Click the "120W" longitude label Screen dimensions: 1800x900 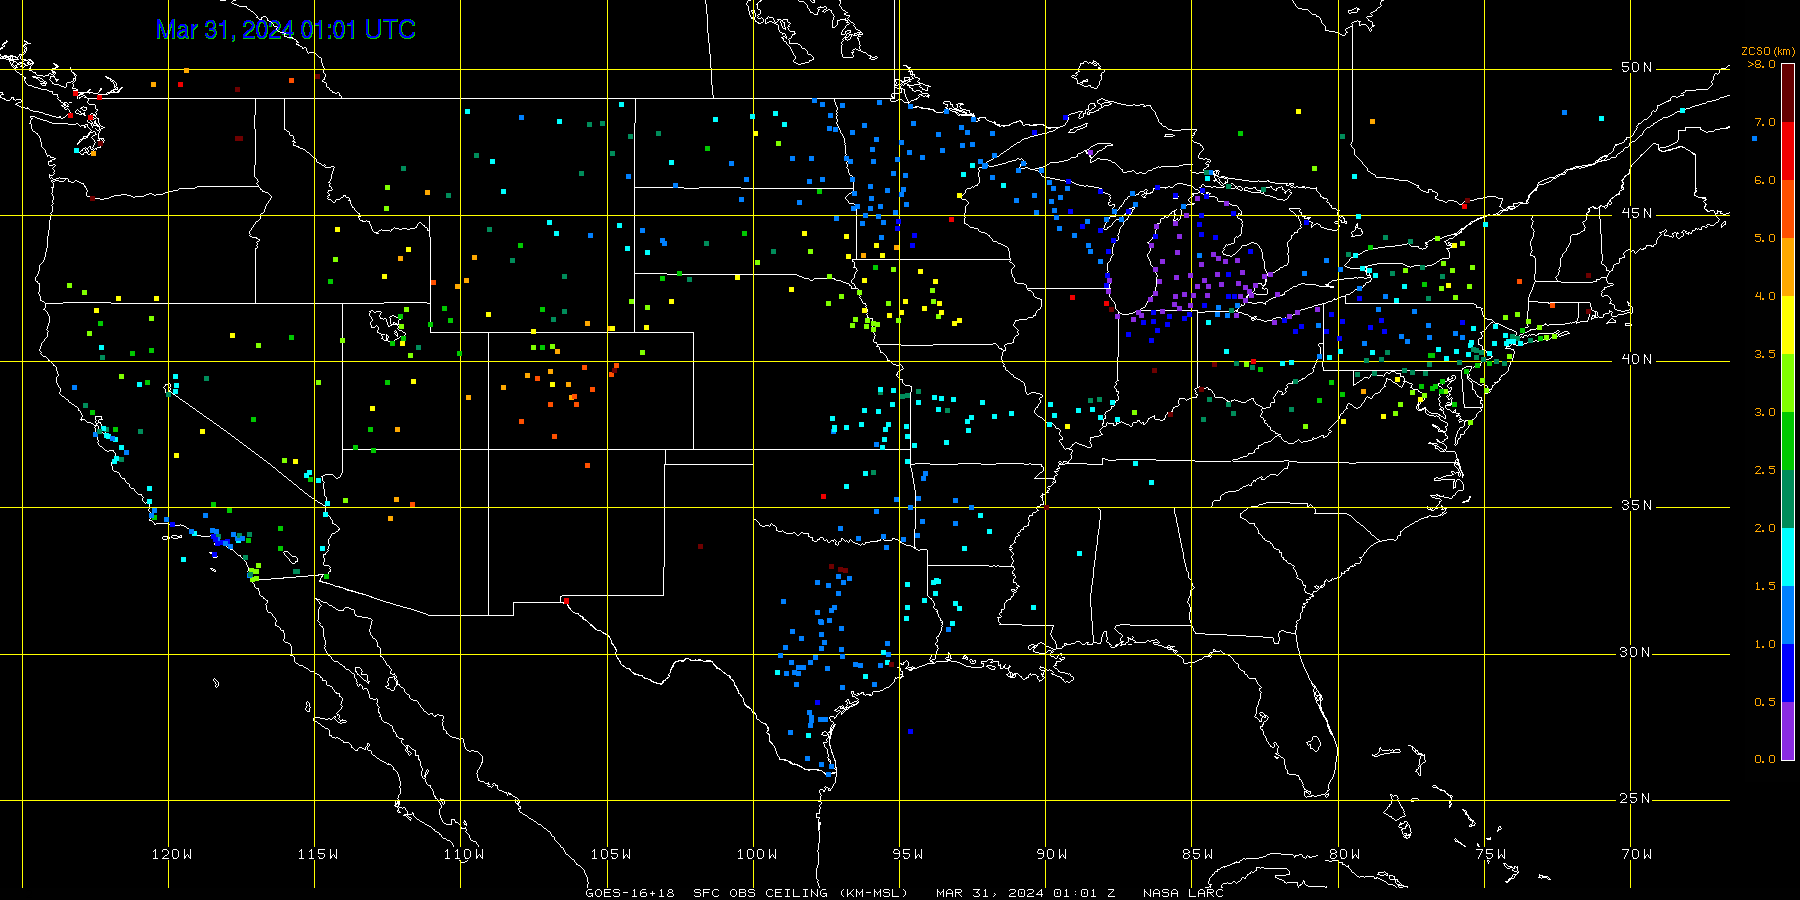pos(172,854)
